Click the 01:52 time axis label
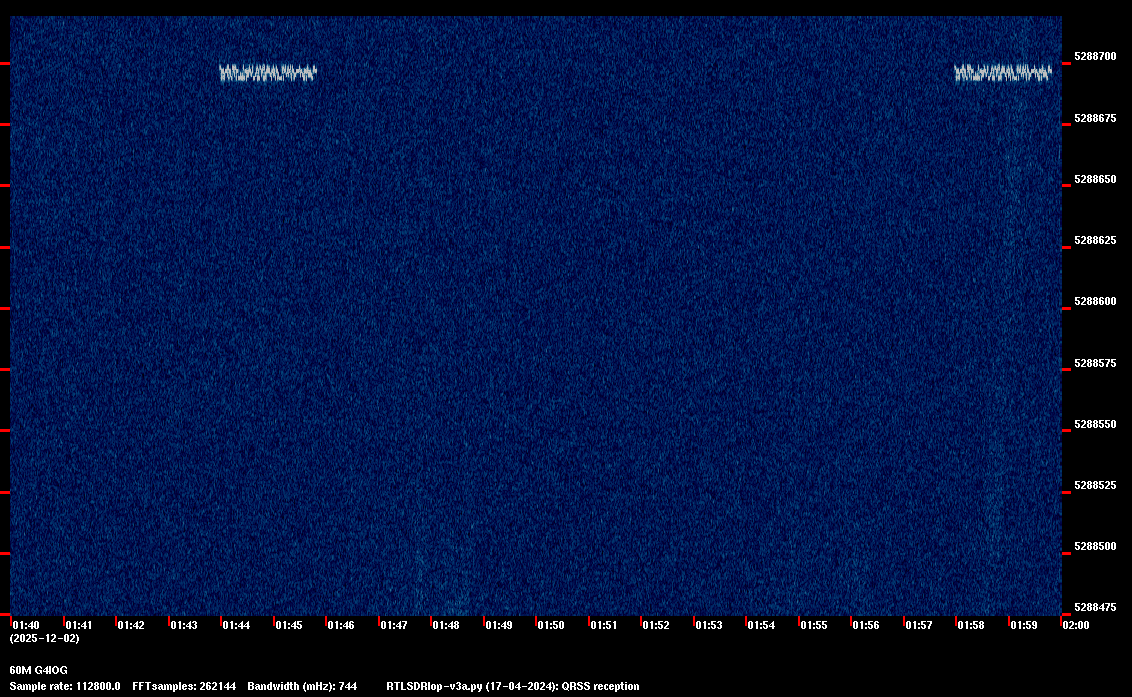This screenshot has height=697, width=1132. tap(656, 625)
